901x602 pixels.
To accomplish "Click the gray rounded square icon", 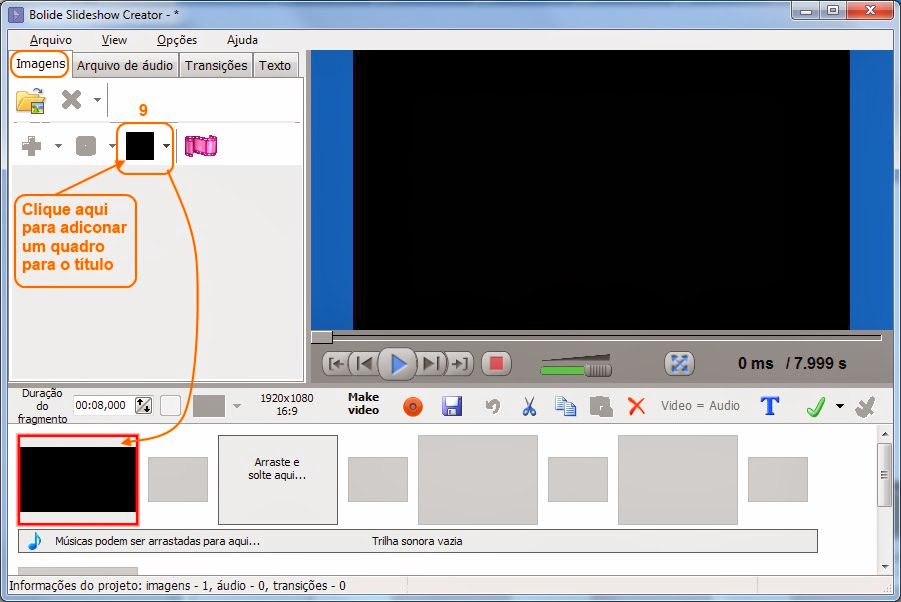I will coord(86,146).
